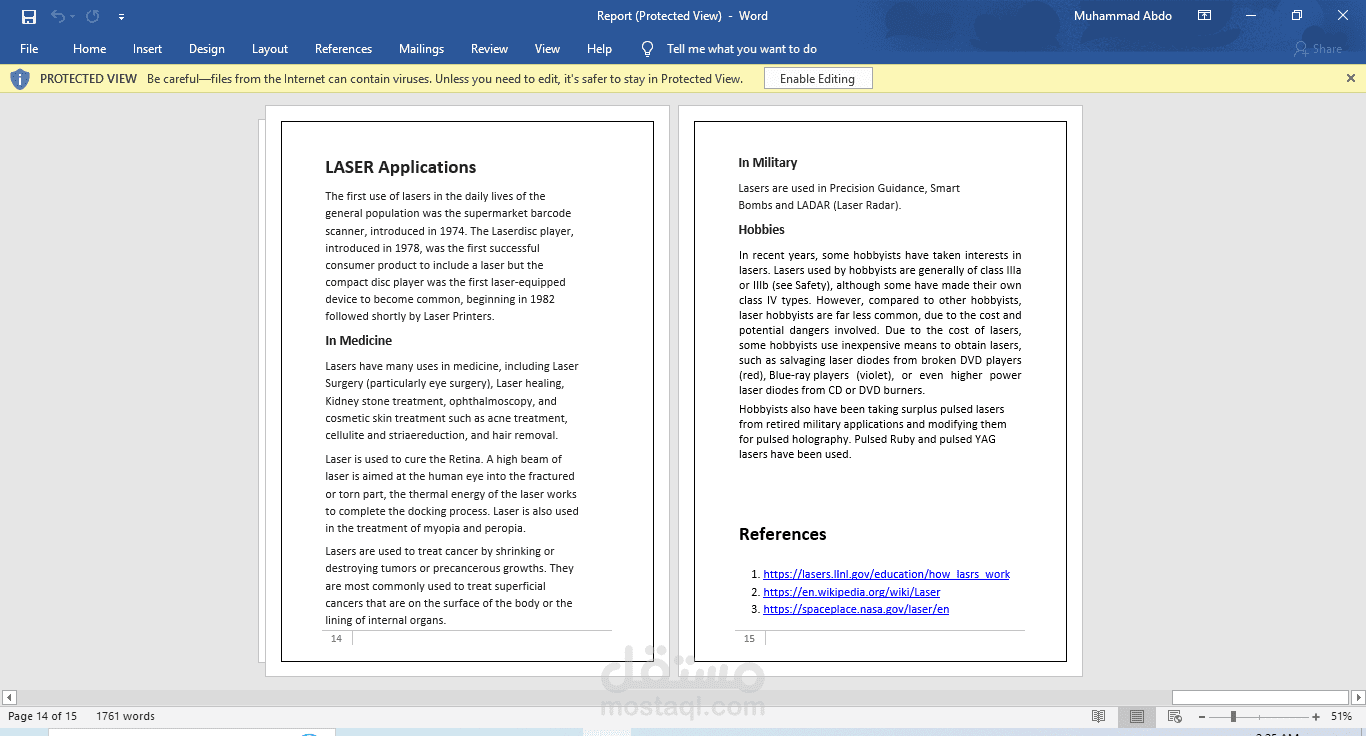Click Page 14 of 15 status indicator
The height and width of the screenshot is (736, 1366).
(43, 716)
